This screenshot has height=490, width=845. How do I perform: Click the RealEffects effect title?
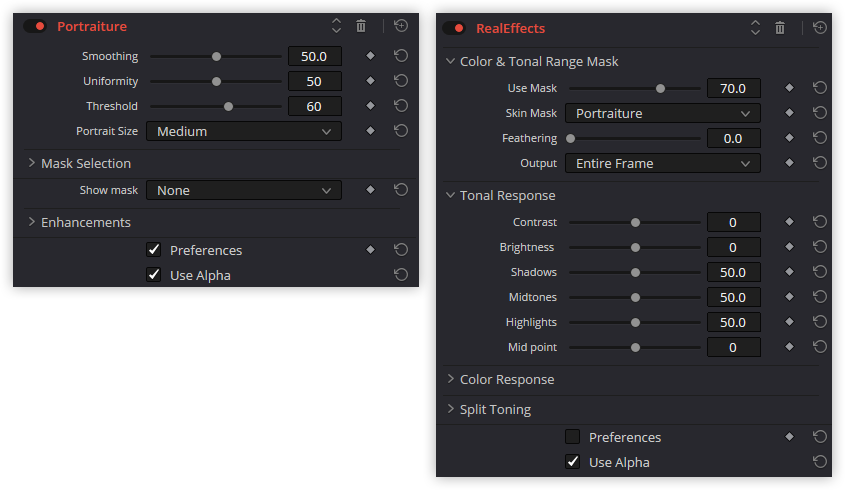510,29
